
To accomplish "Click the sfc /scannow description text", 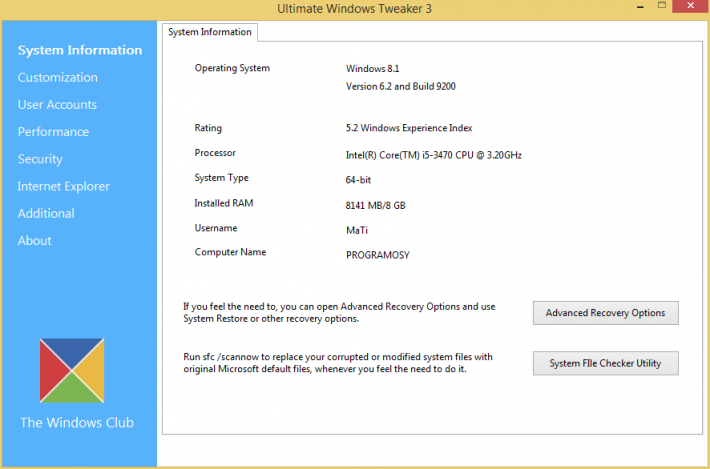I will point(338,363).
